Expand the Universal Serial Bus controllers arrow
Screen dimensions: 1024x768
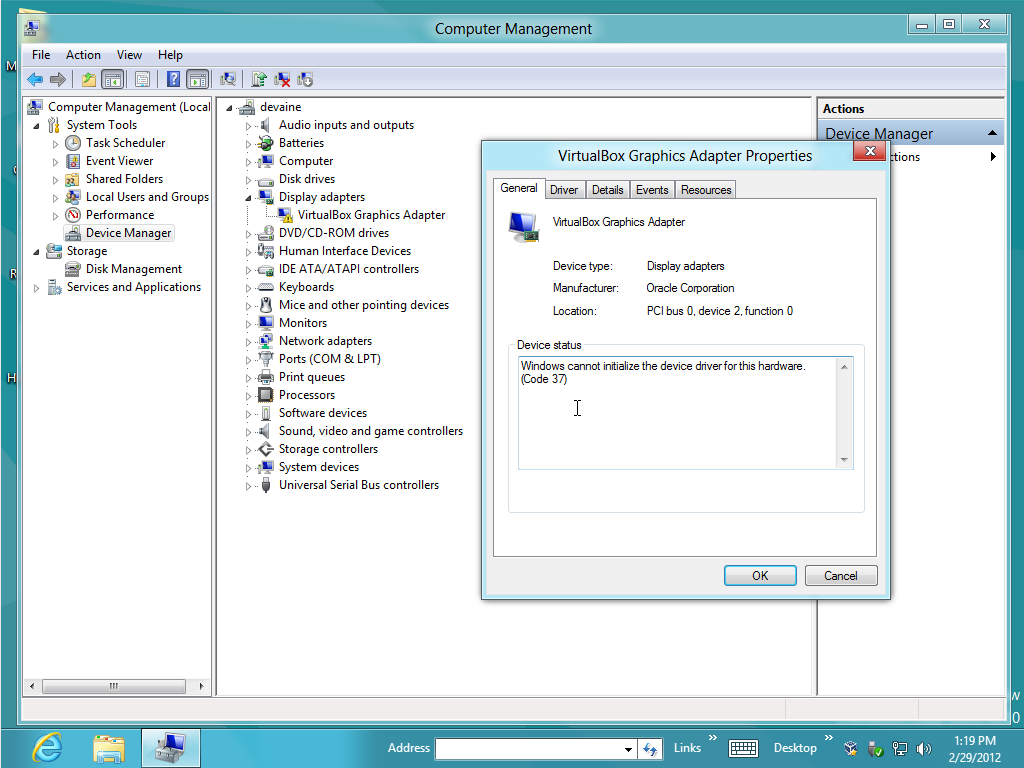click(248, 486)
